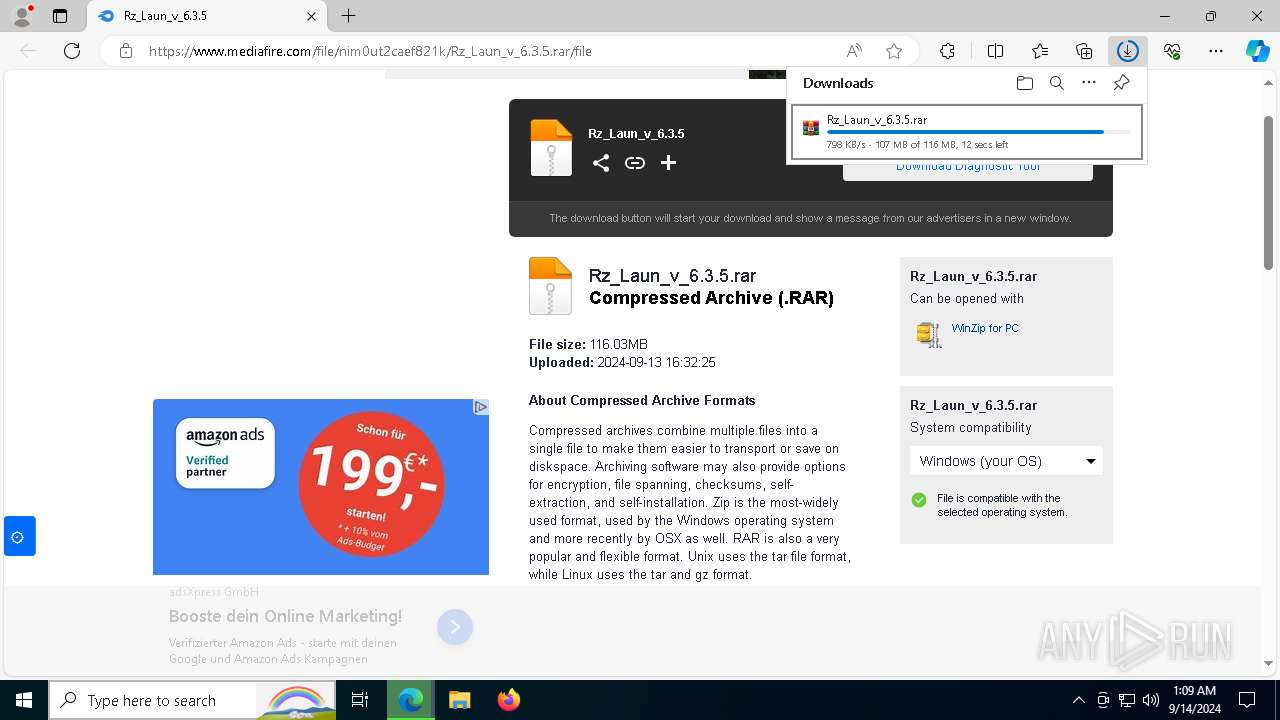Viewport: 1280px width, 720px height.
Task: Search downloads in Downloads panel
Action: tap(1056, 83)
